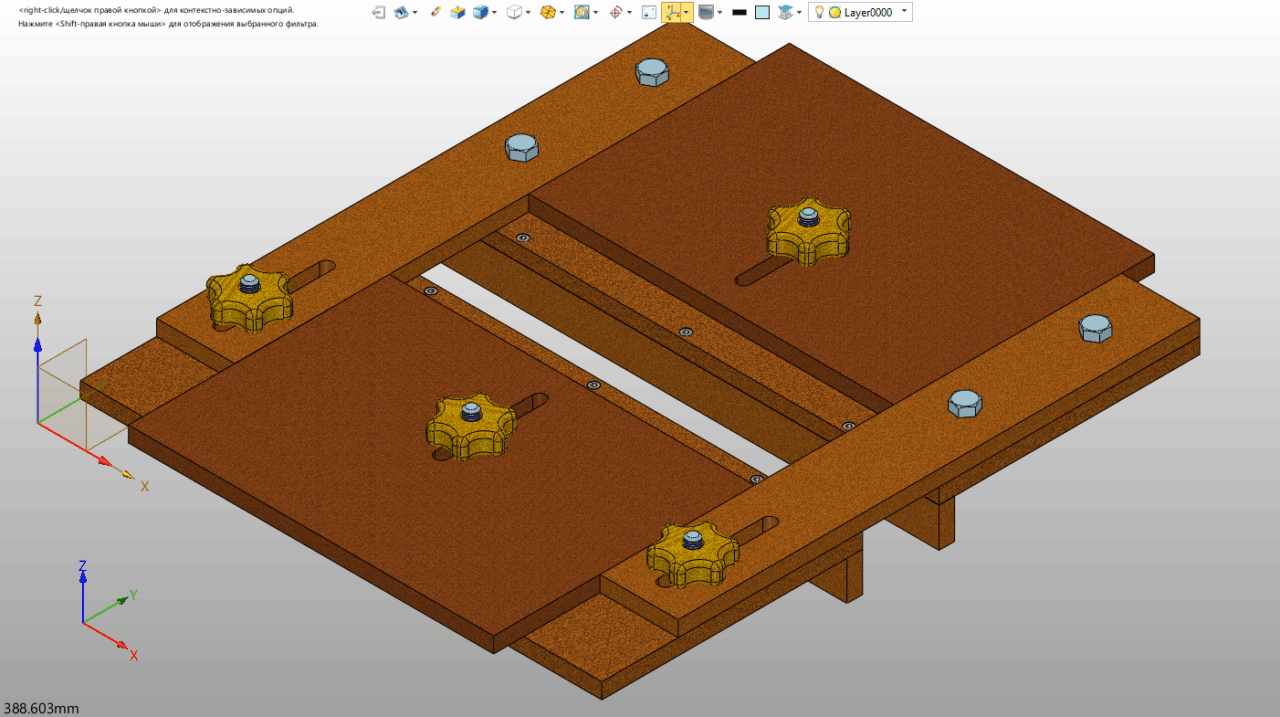Click the blue box with yellow top icon
Image resolution: width=1280 pixels, height=717 pixels.
click(457, 12)
